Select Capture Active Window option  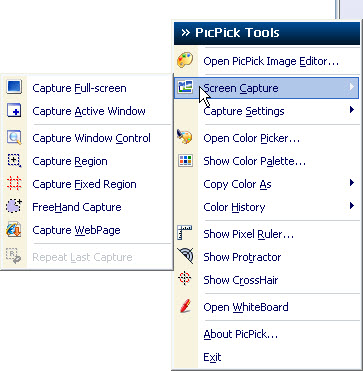pyautogui.click(x=86, y=111)
